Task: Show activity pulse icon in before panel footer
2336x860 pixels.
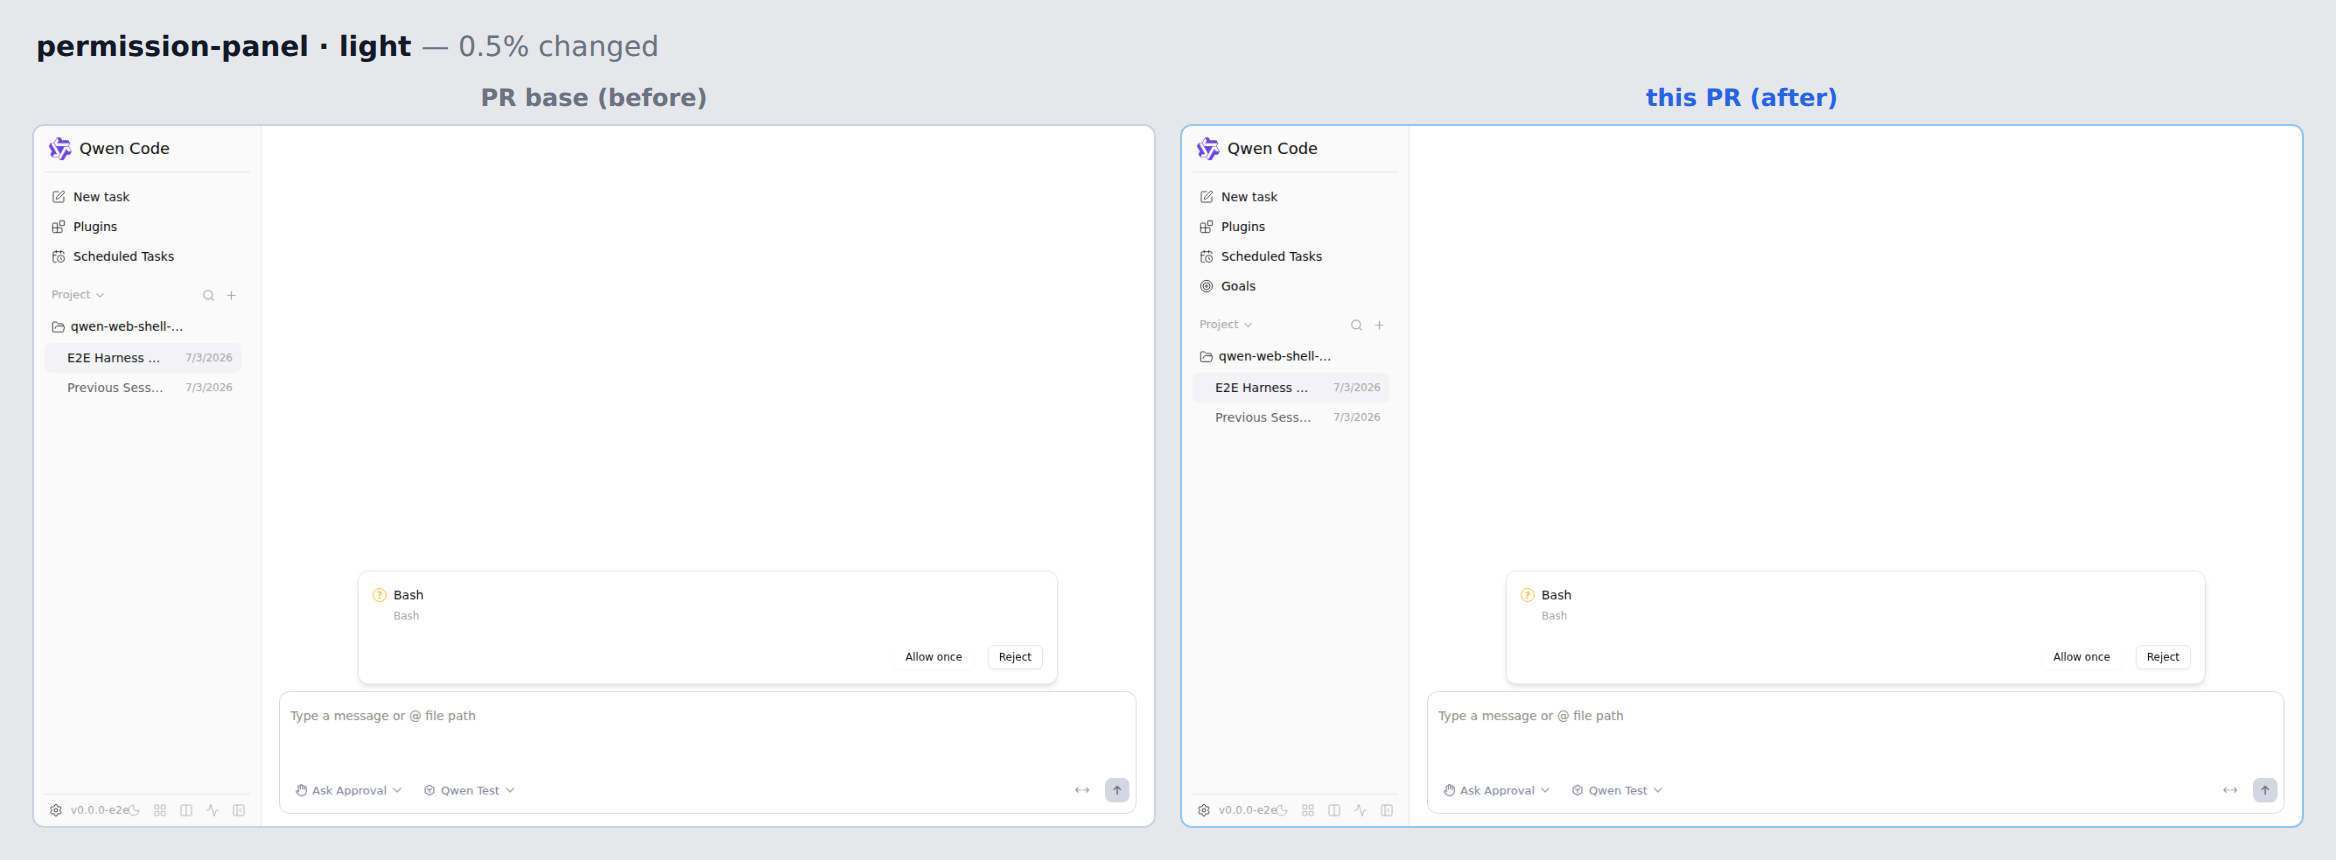Action: [x=212, y=810]
